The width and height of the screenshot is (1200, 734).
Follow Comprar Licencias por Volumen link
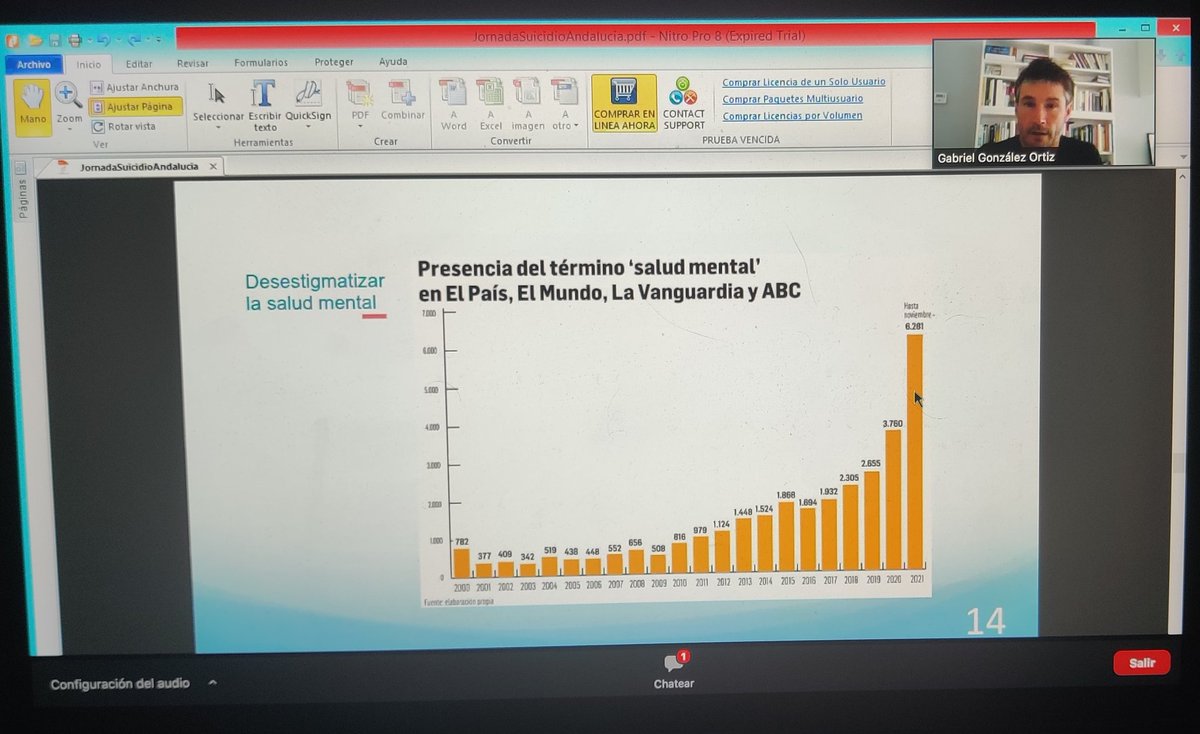tap(792, 116)
